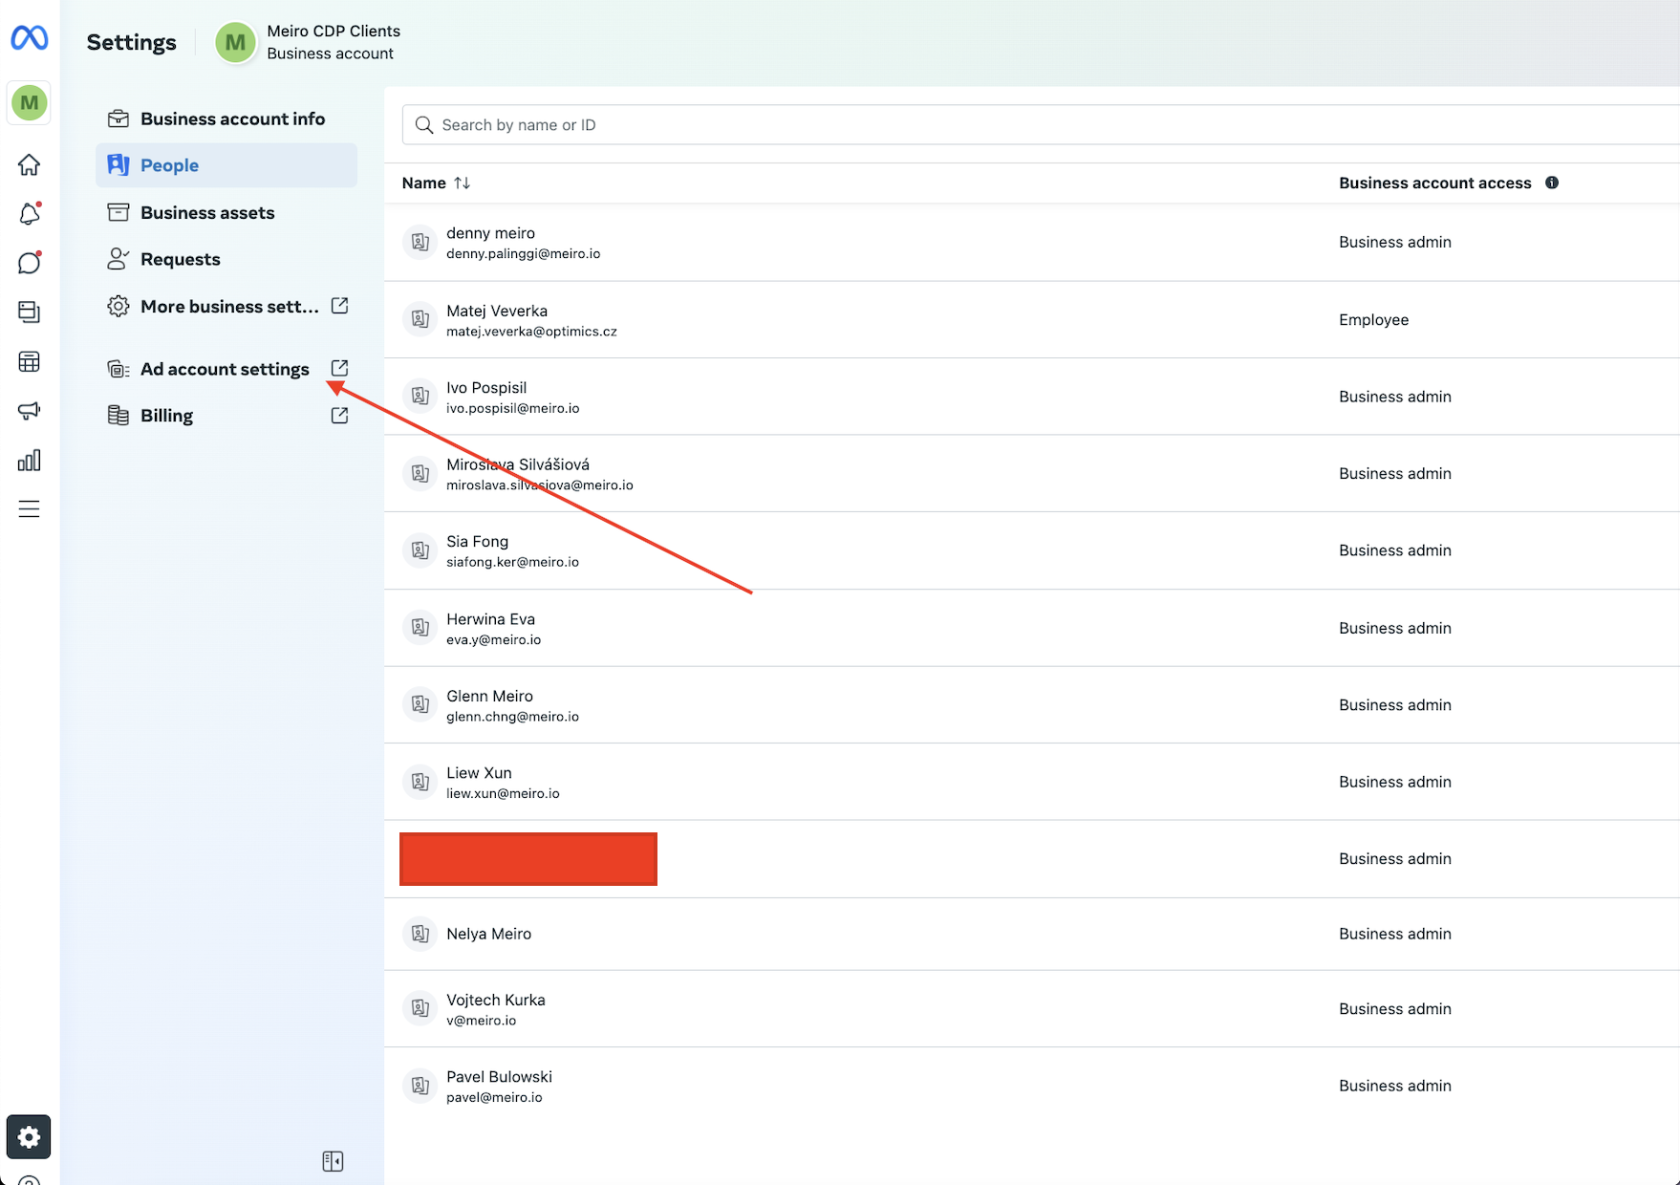Select Sia Fong name
The height and width of the screenshot is (1185, 1680).
[x=477, y=542]
